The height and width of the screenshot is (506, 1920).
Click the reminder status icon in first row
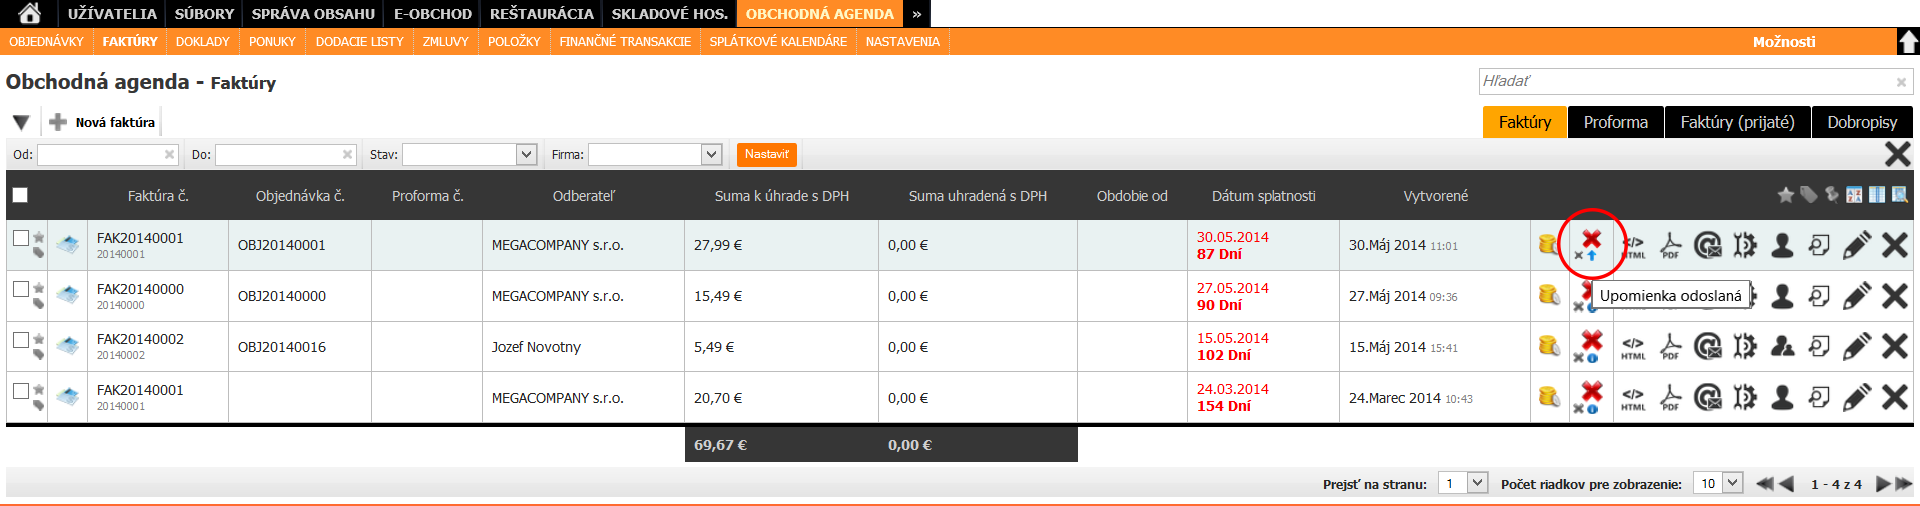[x=1590, y=244]
